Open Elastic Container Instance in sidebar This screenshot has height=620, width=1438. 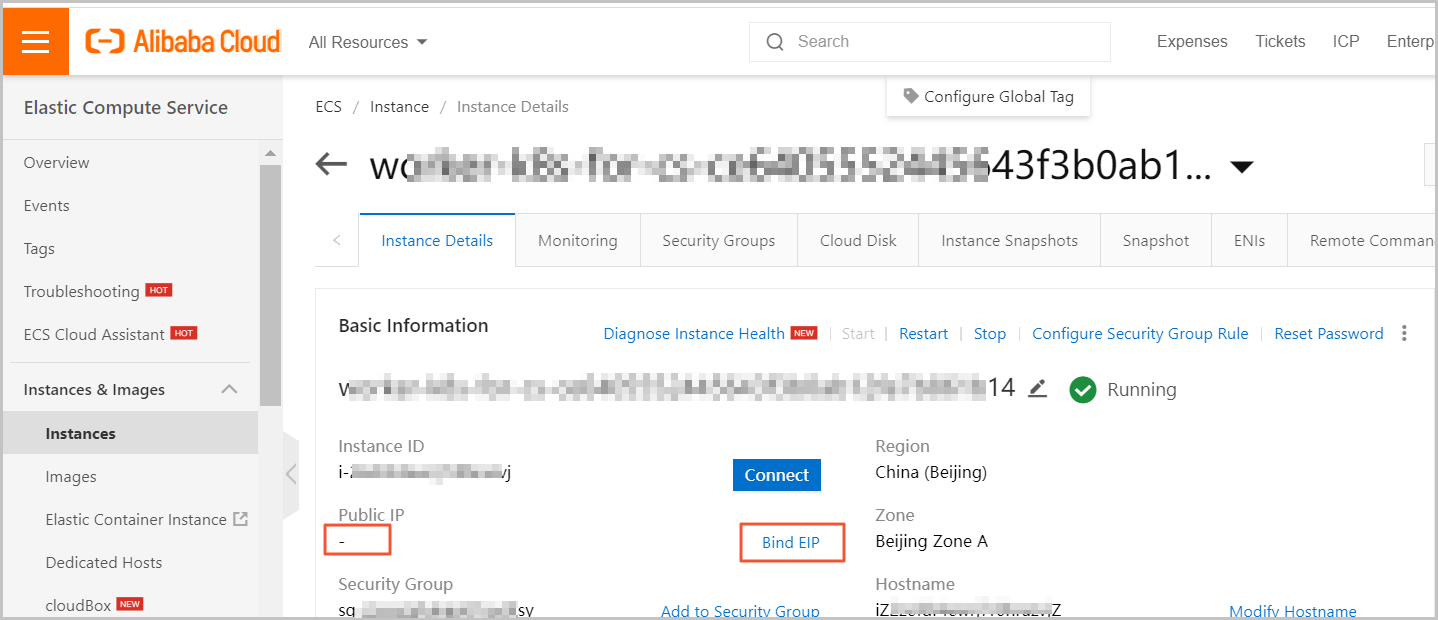[x=136, y=519]
